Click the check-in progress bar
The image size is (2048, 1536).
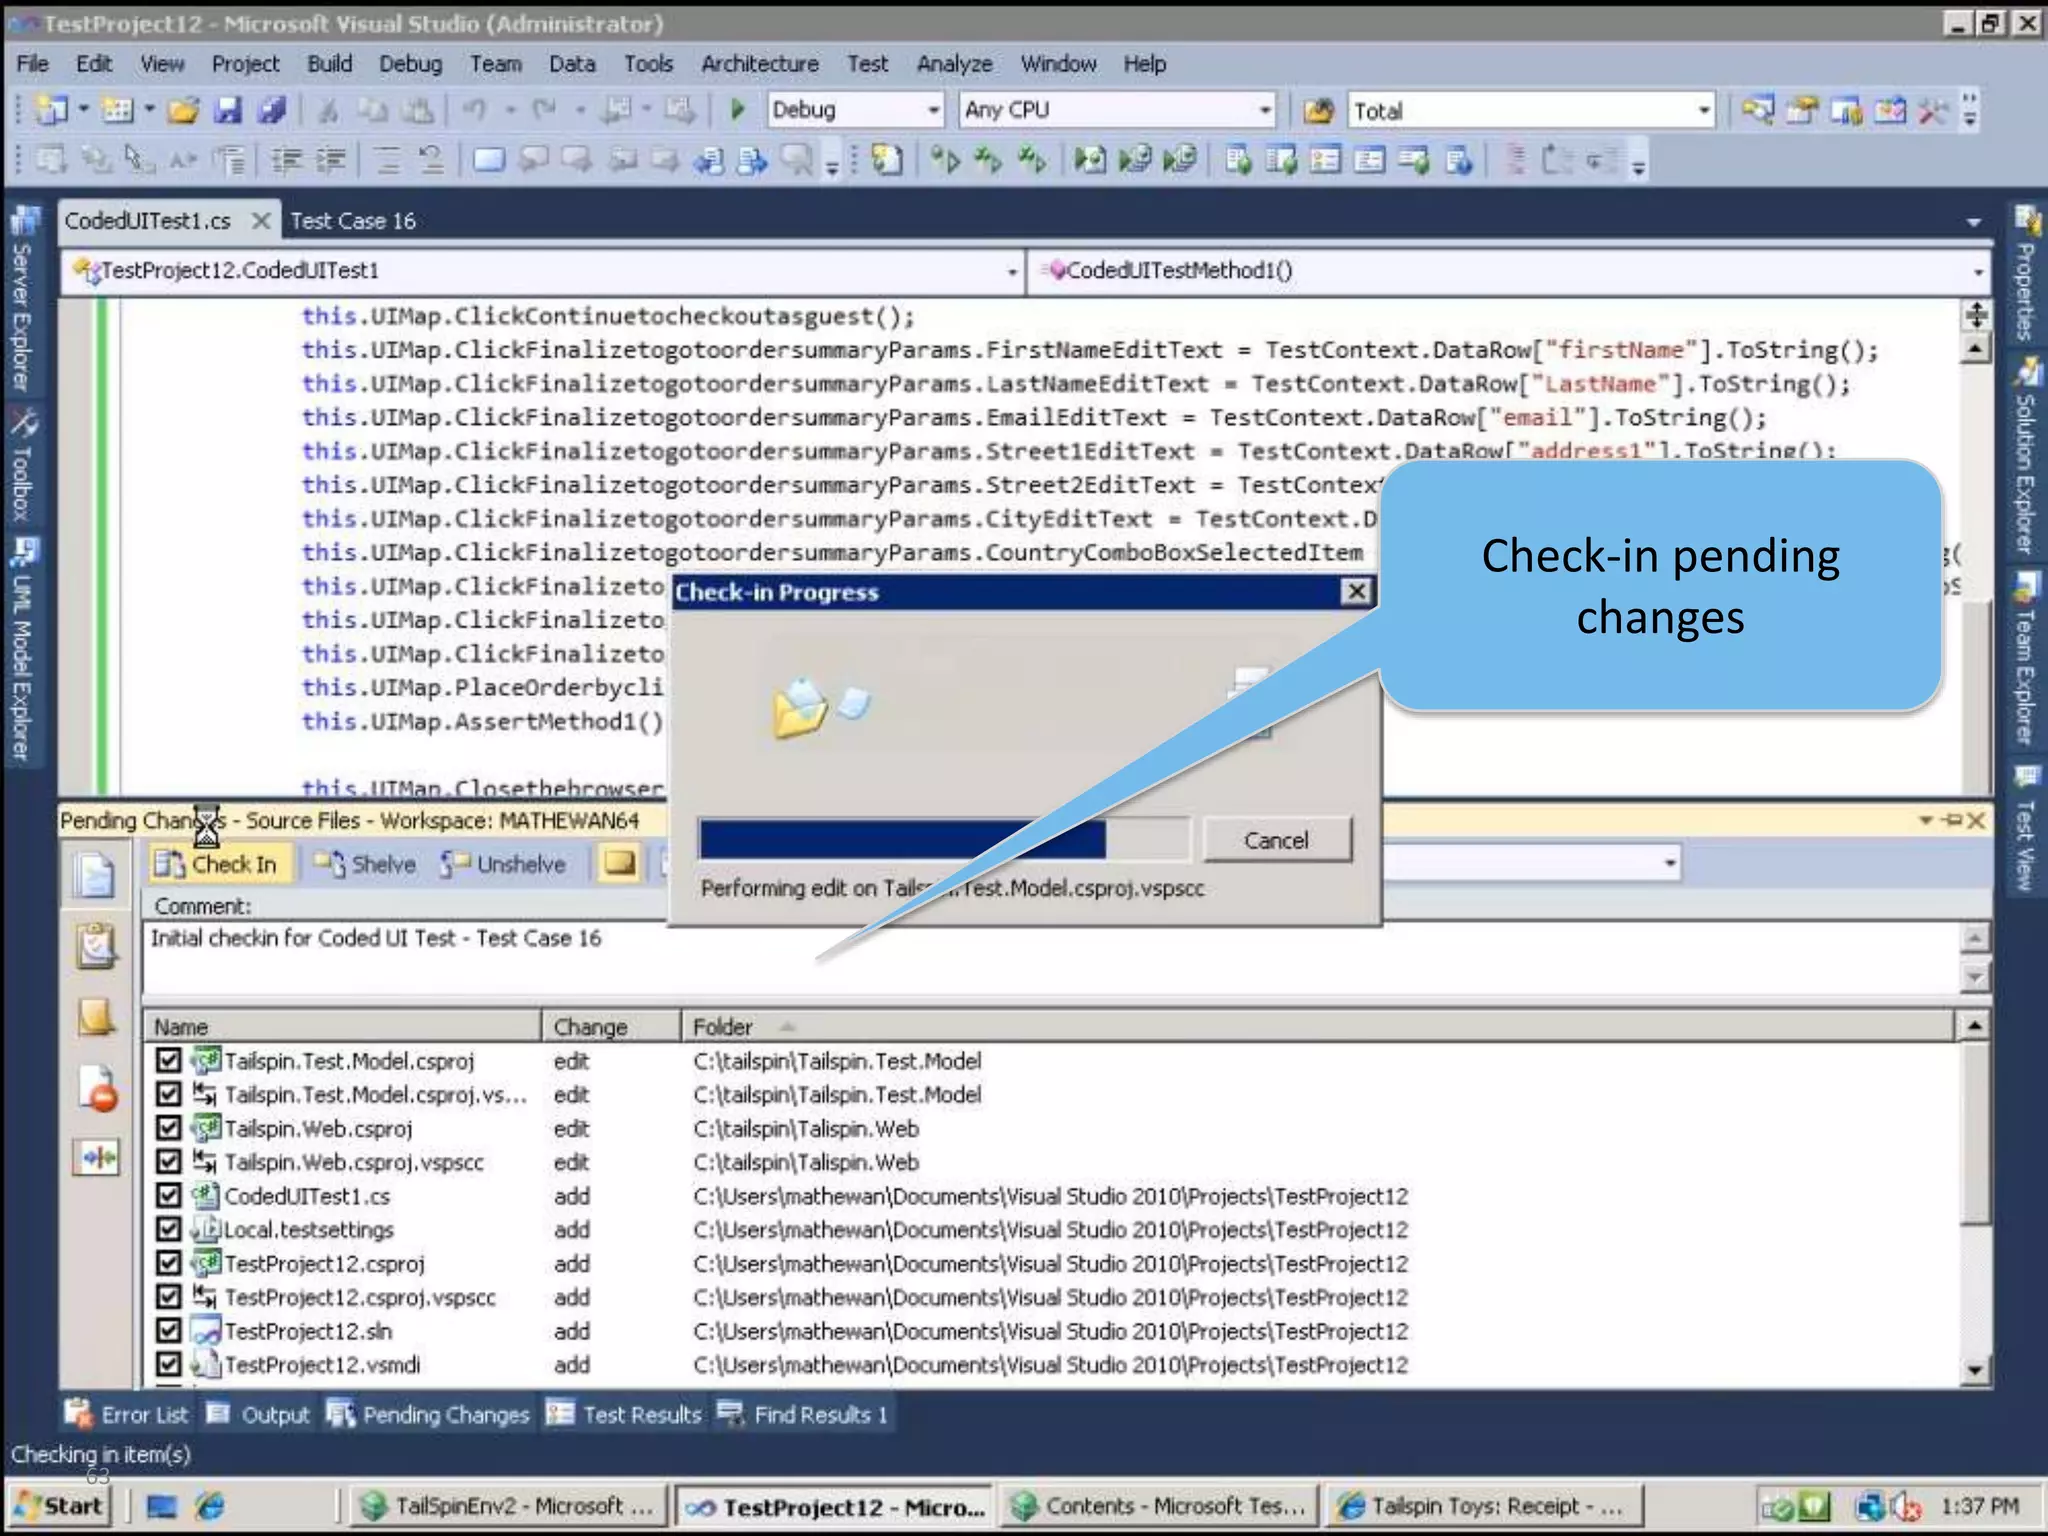[x=943, y=840]
